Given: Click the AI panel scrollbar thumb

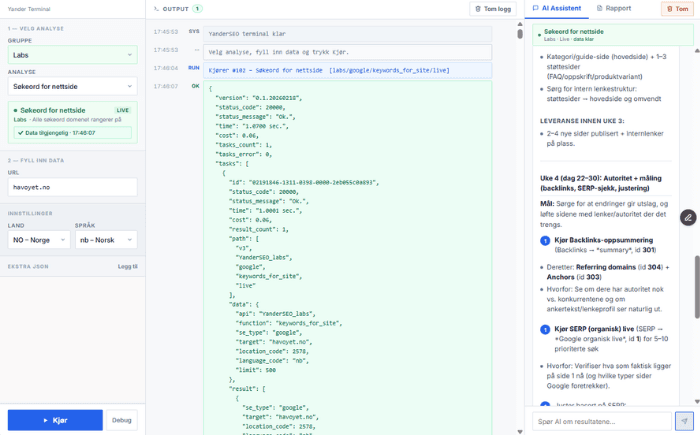Looking at the screenshot, I should point(697,287).
